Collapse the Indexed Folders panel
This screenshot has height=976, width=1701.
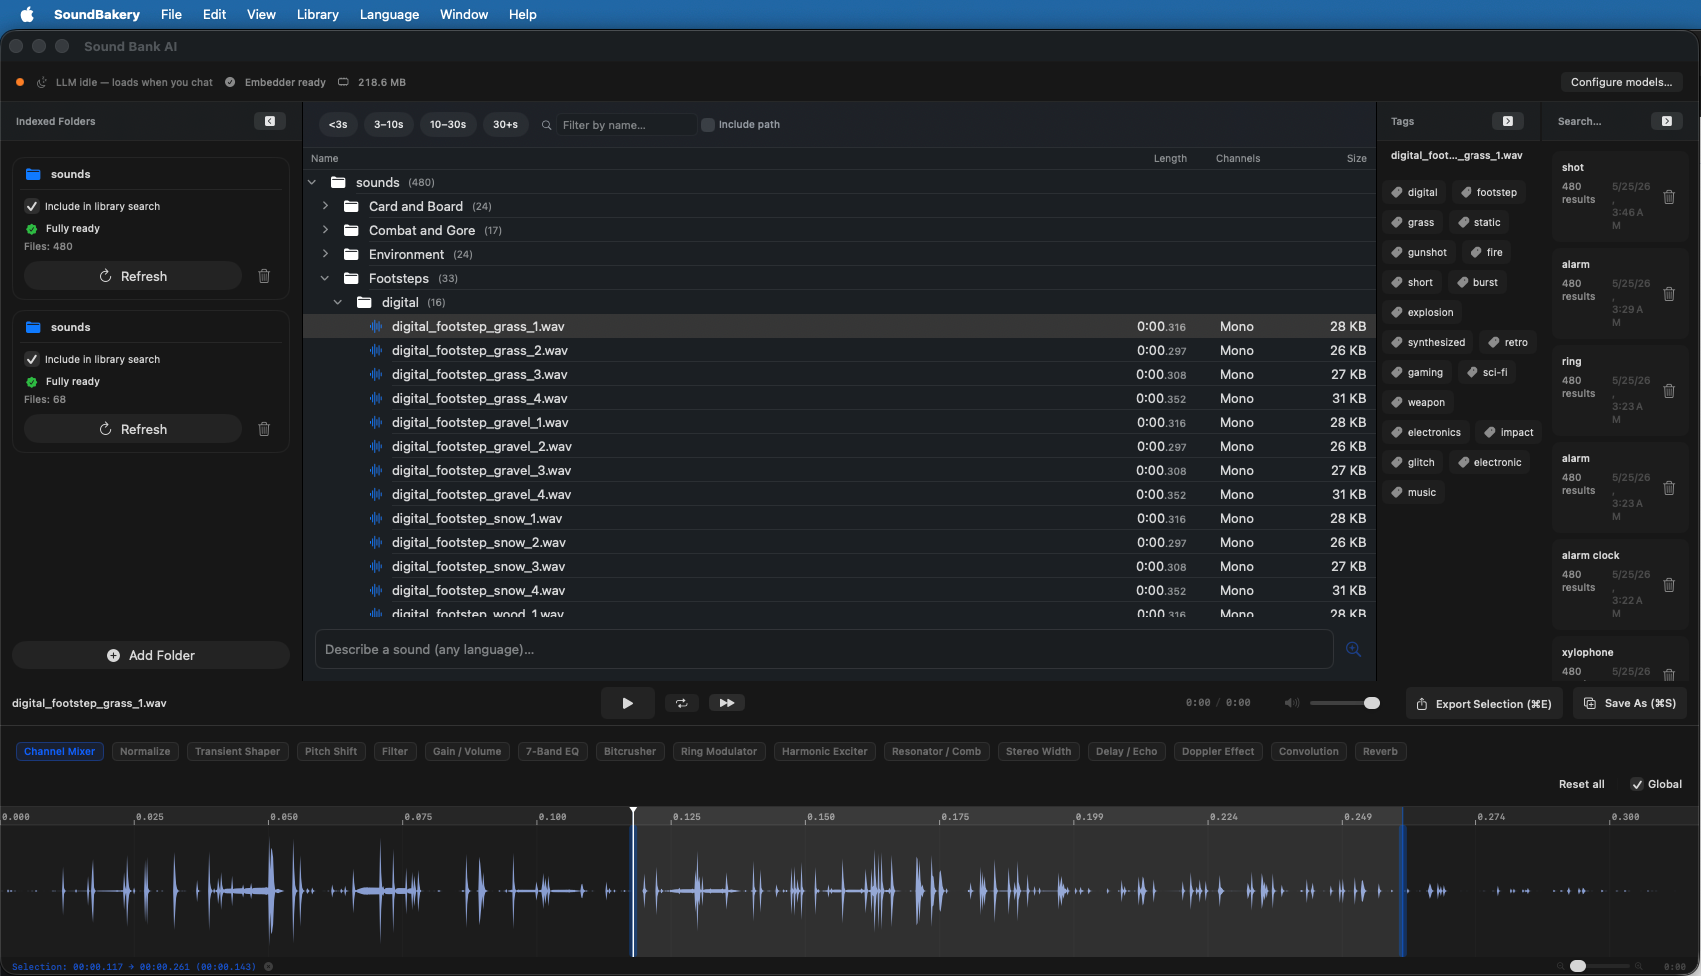tap(270, 121)
